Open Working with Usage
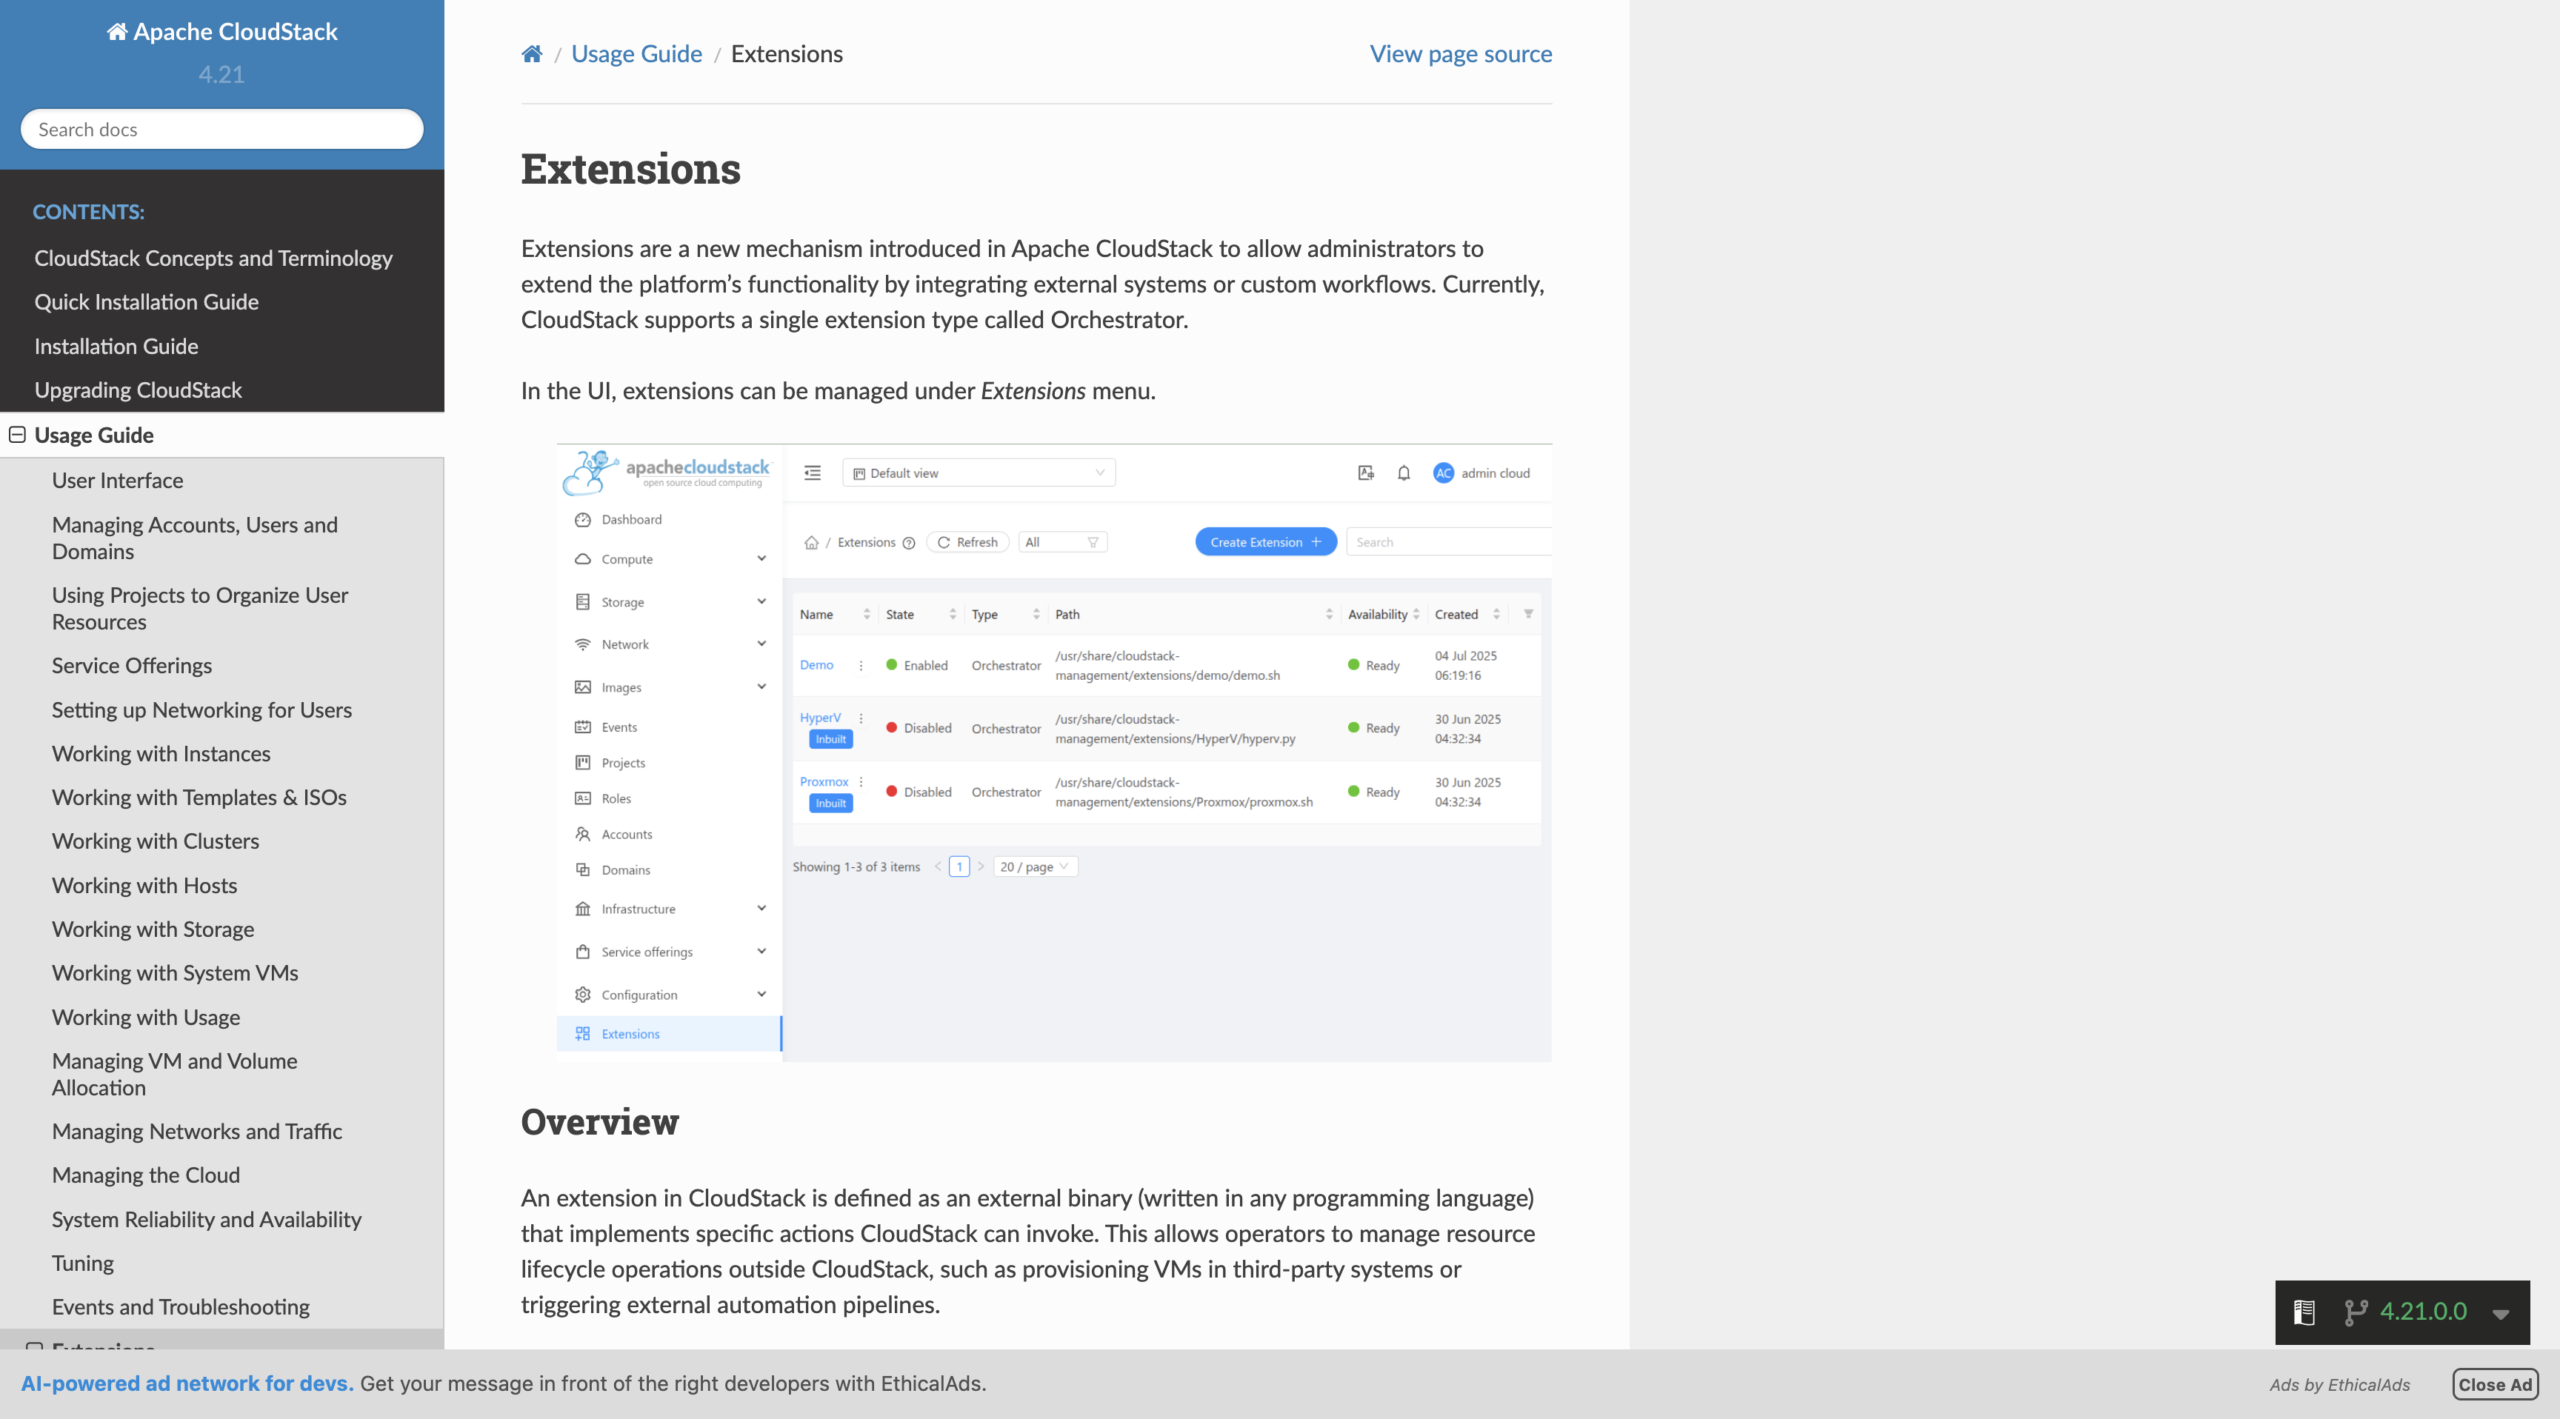The width and height of the screenshot is (2560, 1419). [146, 1018]
